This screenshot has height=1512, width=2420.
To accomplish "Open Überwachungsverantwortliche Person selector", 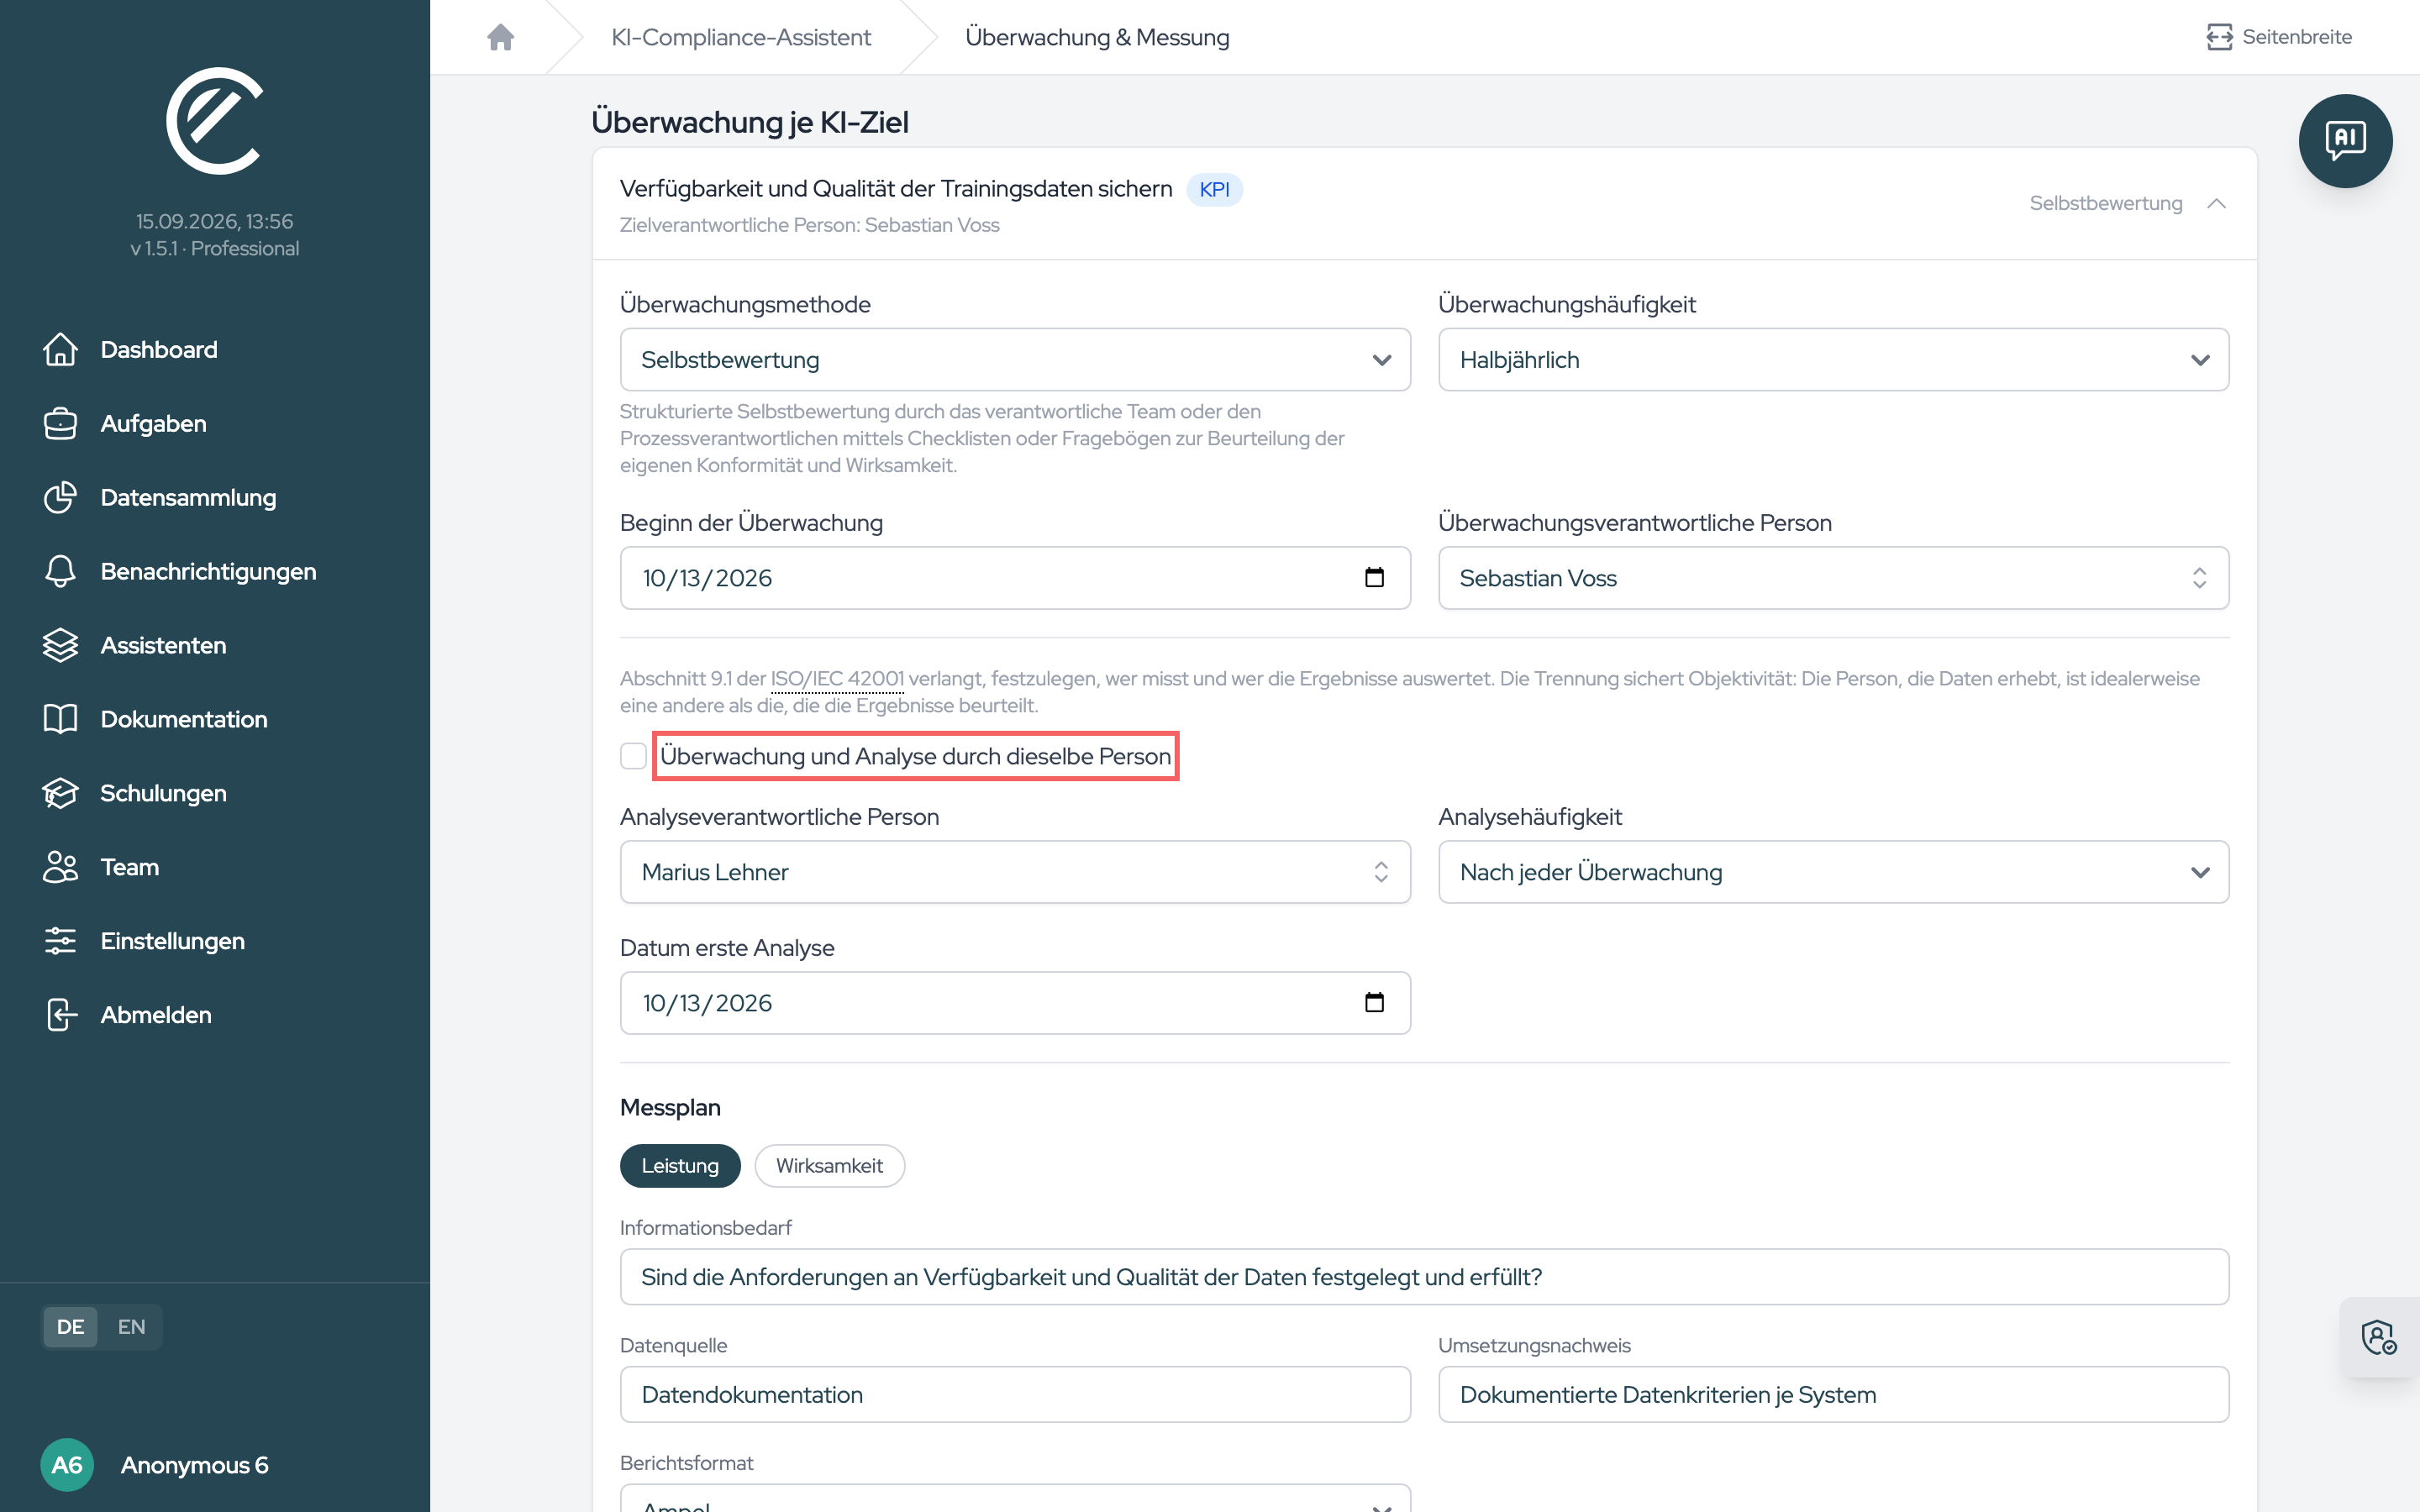I will tap(1833, 578).
